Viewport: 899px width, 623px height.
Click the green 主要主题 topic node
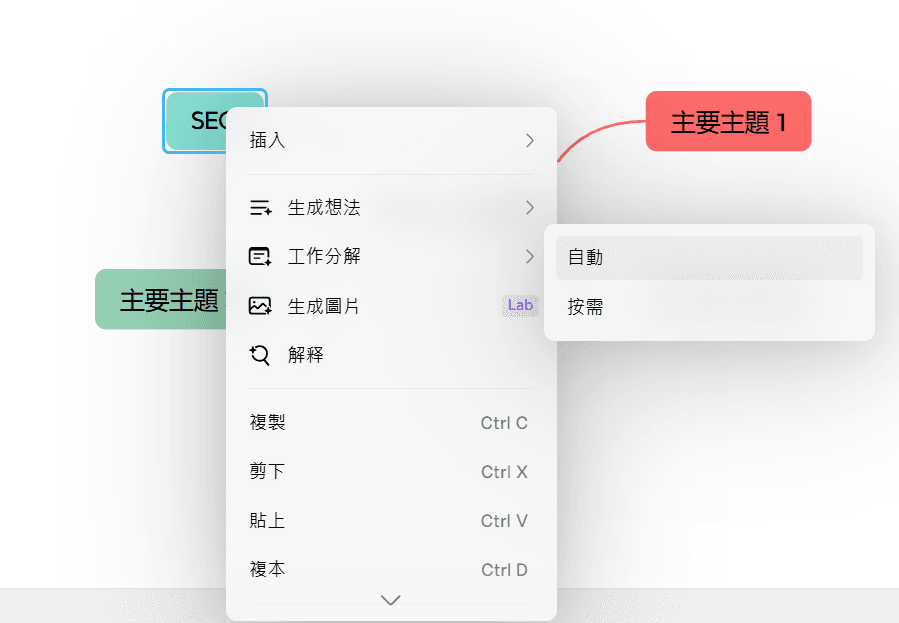click(x=160, y=298)
